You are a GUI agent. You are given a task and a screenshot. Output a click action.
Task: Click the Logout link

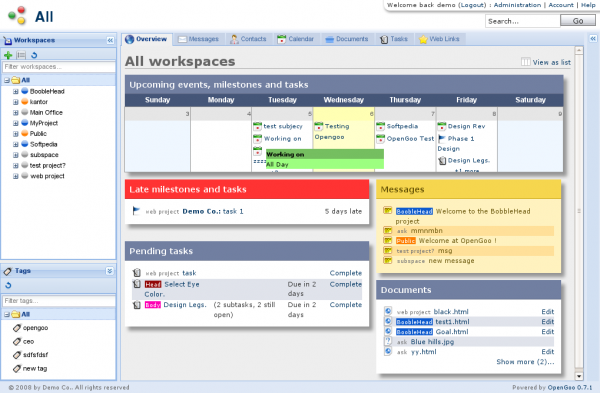(x=472, y=5)
